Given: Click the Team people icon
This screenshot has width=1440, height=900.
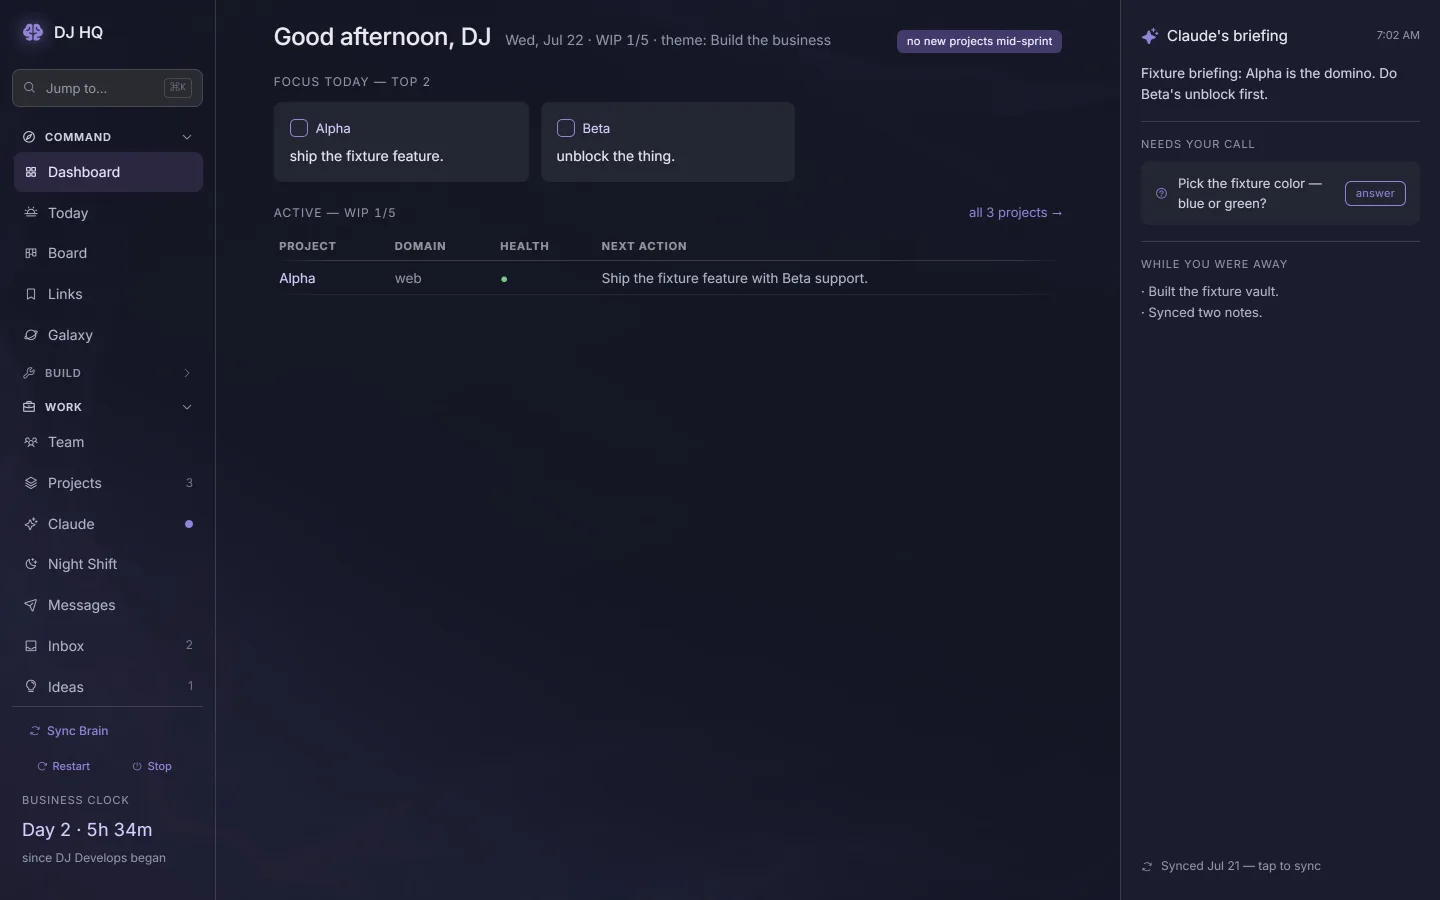Looking at the screenshot, I should point(31,442).
